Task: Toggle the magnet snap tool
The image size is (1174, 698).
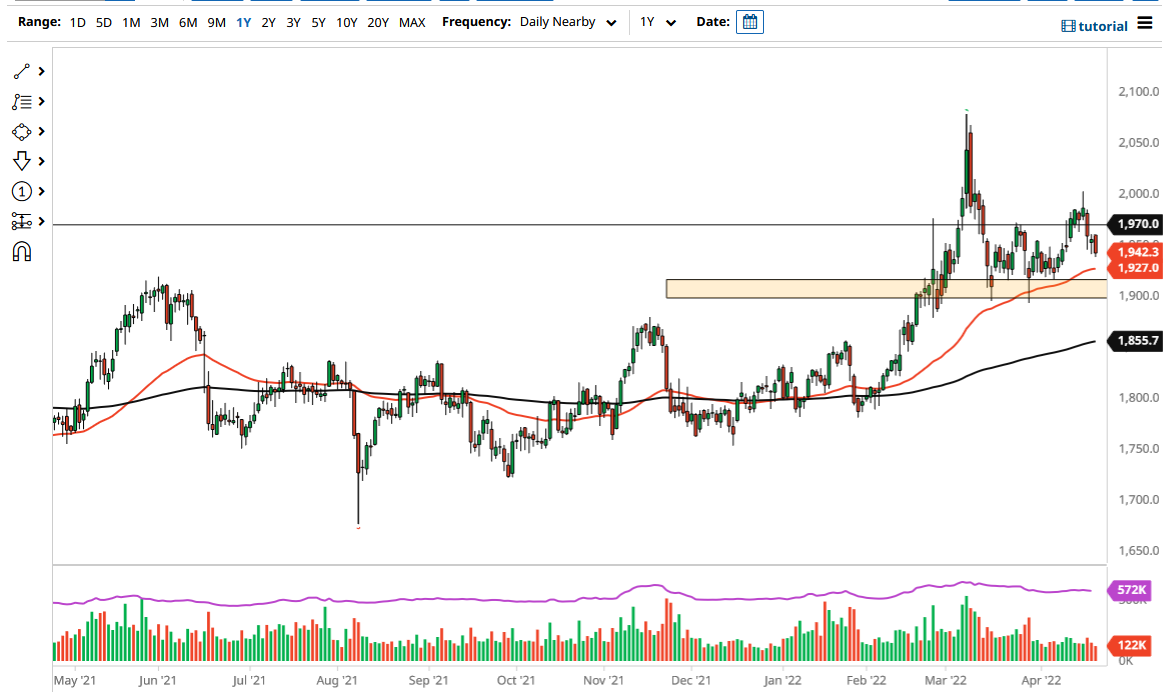Action: (20, 252)
